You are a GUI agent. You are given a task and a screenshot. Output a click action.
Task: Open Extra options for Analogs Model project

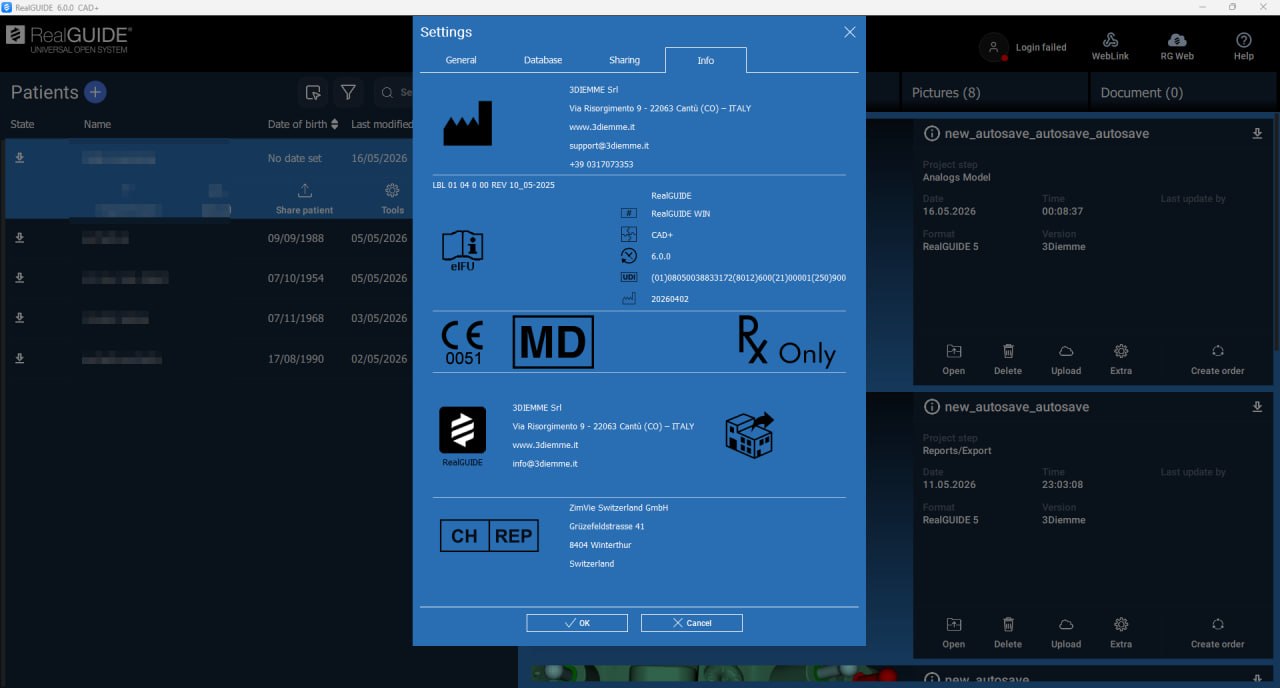(x=1121, y=360)
